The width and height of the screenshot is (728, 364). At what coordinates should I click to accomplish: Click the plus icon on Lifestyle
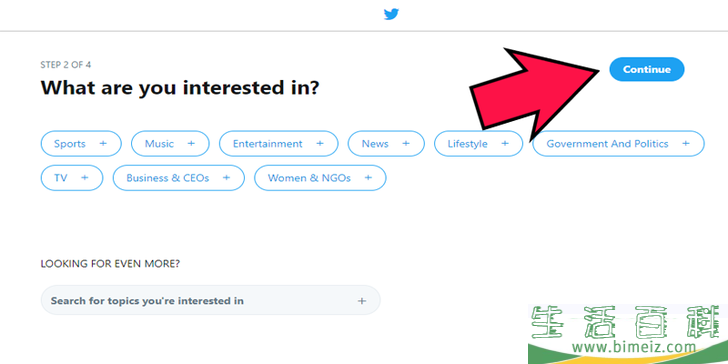(505, 143)
